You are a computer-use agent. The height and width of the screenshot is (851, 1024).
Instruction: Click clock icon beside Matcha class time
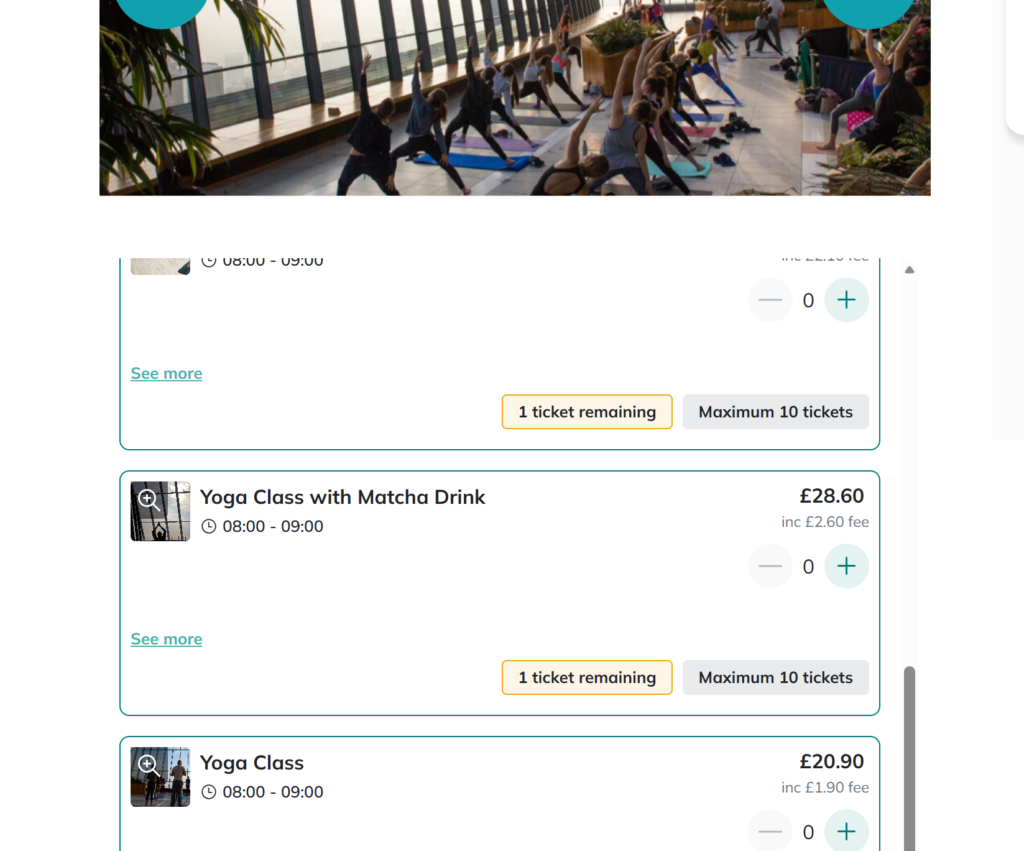coord(208,526)
